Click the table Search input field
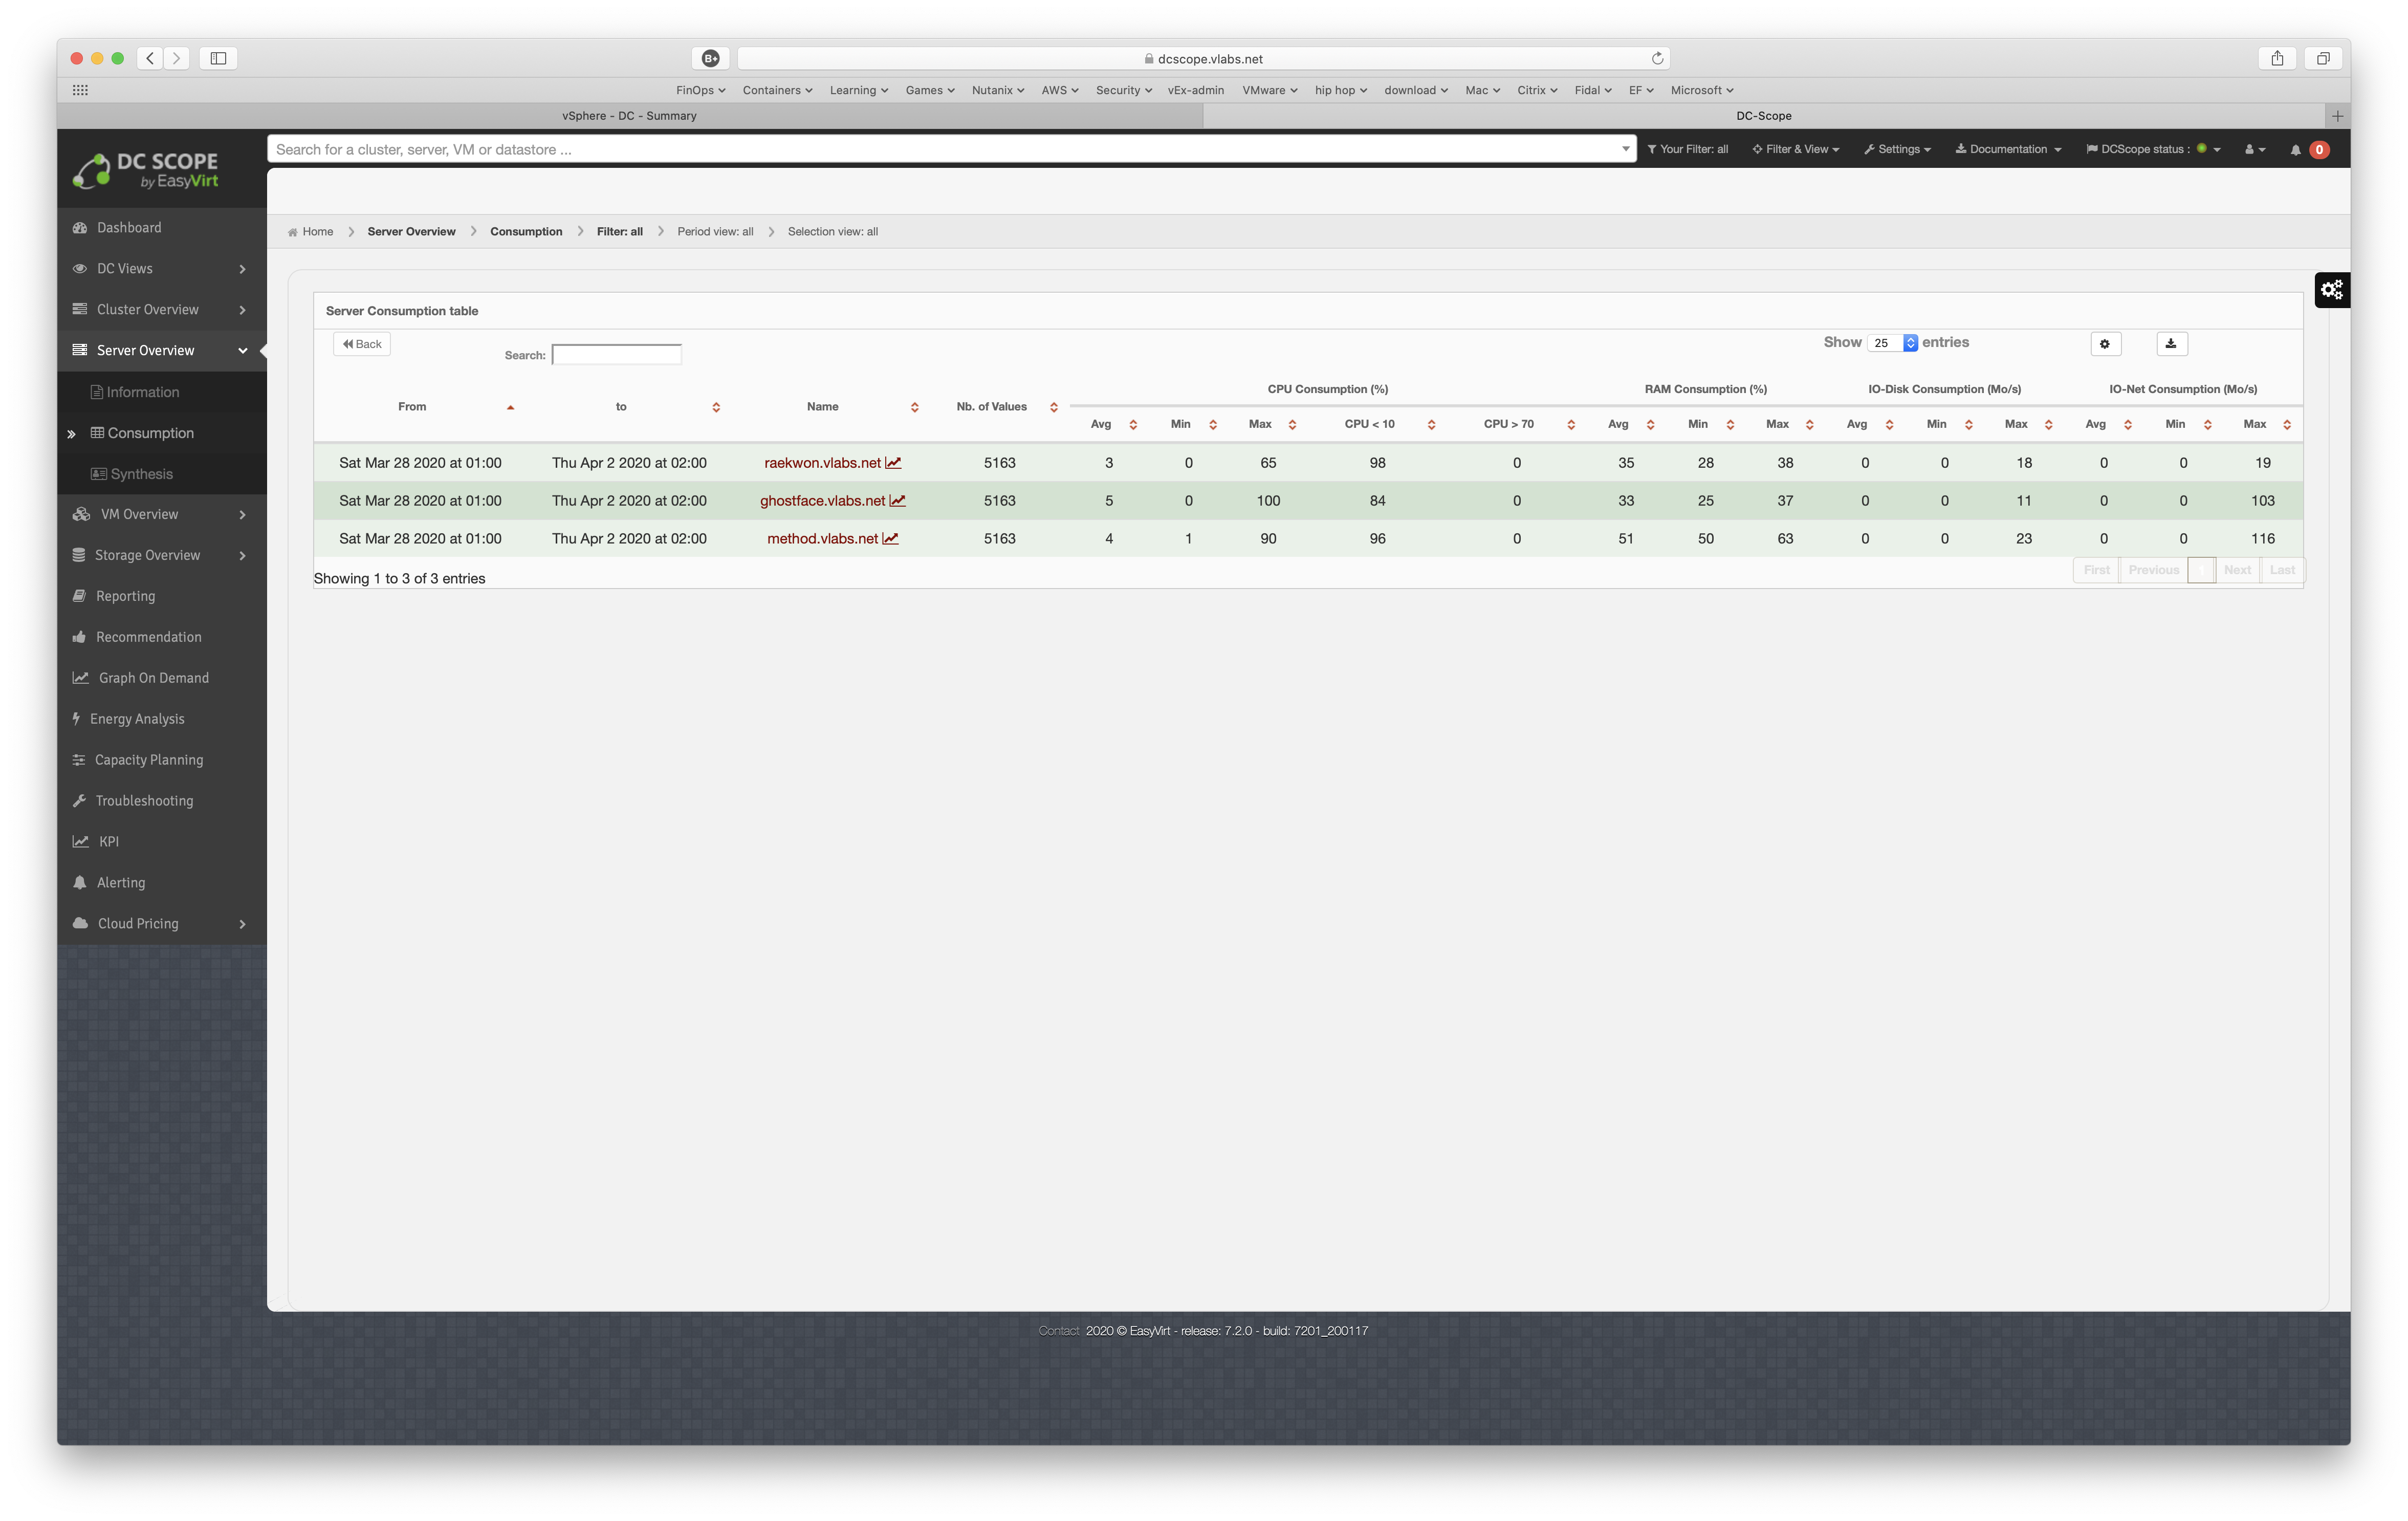This screenshot has height=1521, width=2408. (x=616, y=354)
